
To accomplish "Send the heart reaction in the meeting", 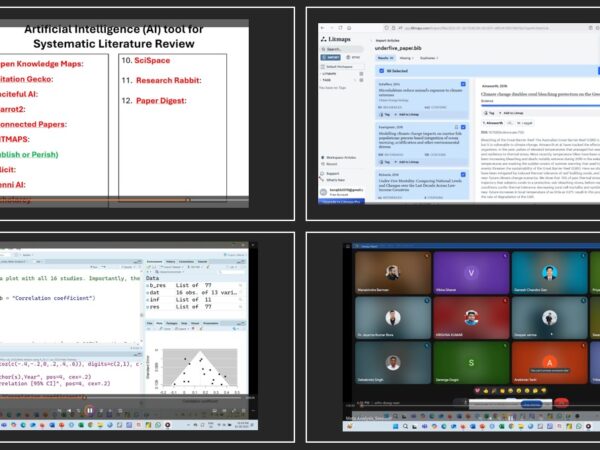I will pos(477,391).
